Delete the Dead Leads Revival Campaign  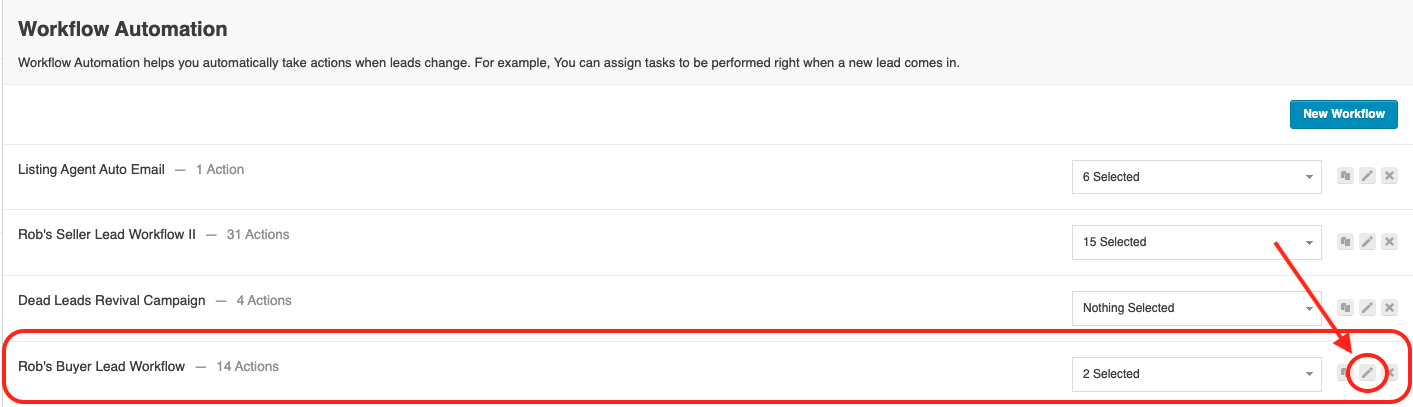(x=1389, y=308)
